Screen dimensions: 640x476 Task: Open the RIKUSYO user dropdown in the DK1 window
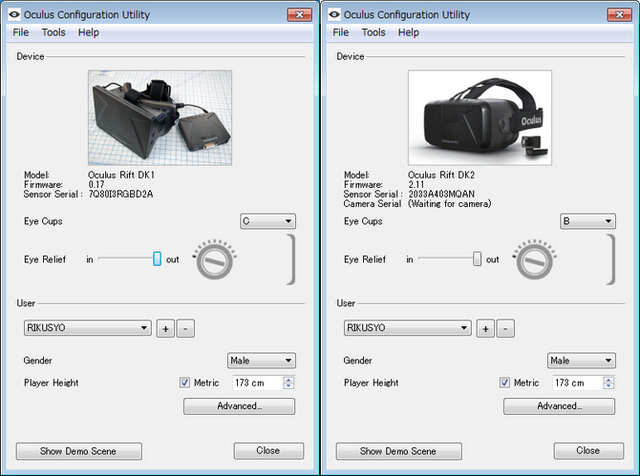pos(88,328)
